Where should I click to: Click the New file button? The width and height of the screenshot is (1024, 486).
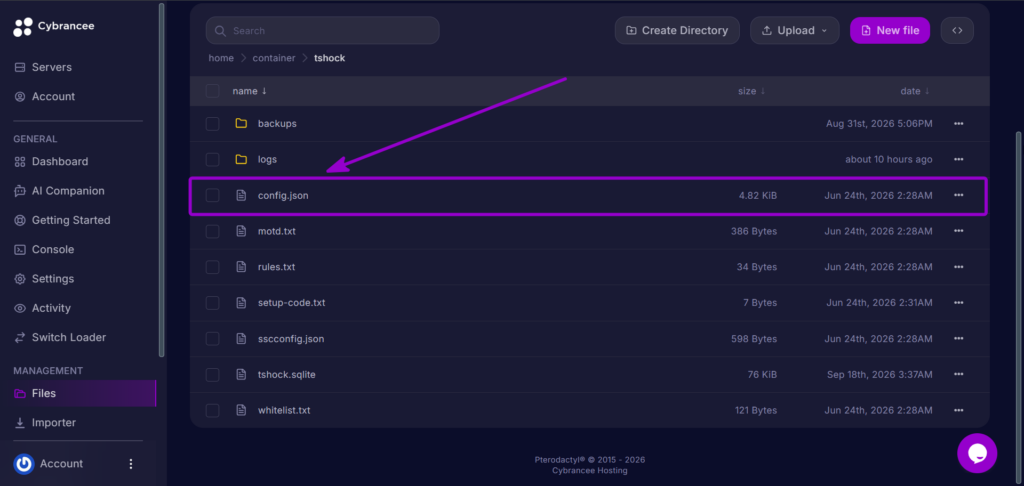pos(890,30)
